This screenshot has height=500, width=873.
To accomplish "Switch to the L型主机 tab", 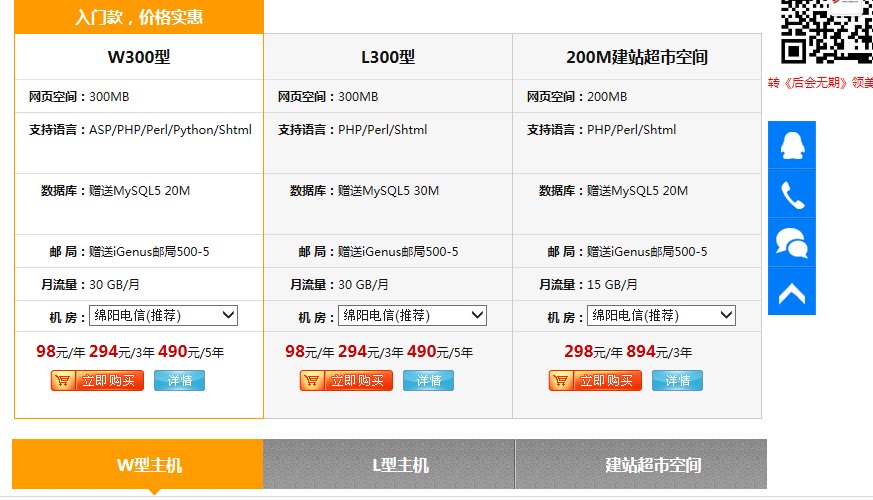I will [389, 464].
